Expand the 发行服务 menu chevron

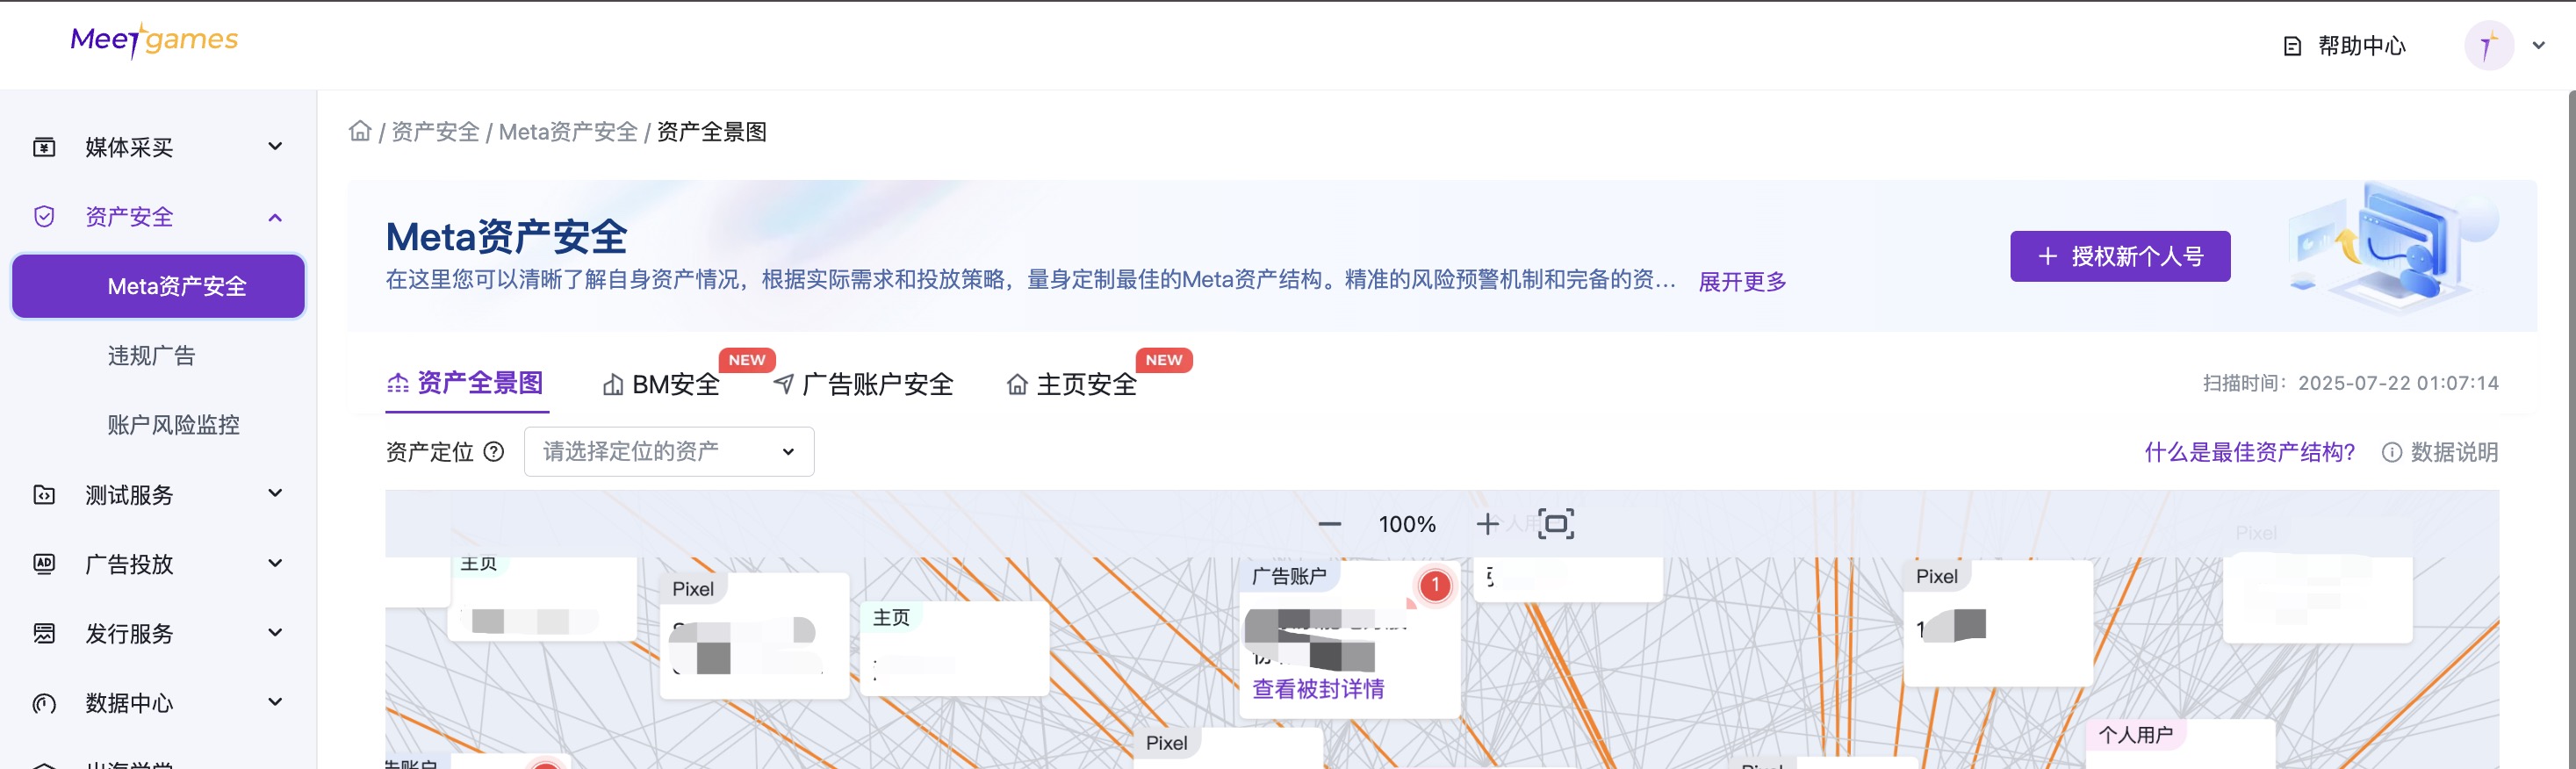click(275, 633)
